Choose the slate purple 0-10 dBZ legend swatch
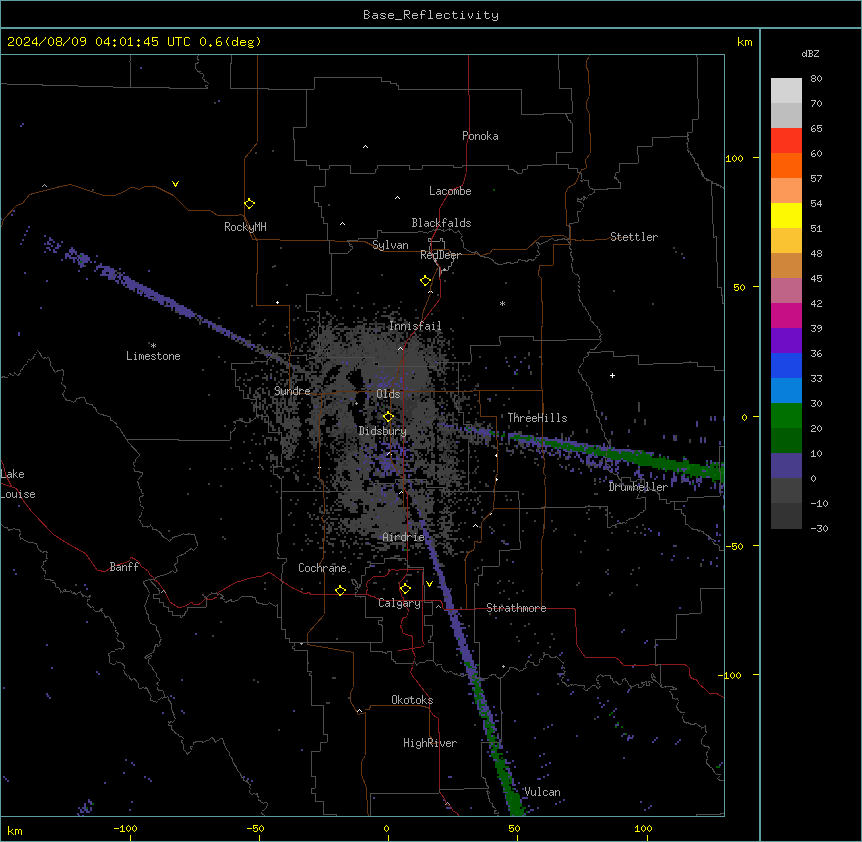The height and width of the screenshot is (842, 862). (786, 466)
